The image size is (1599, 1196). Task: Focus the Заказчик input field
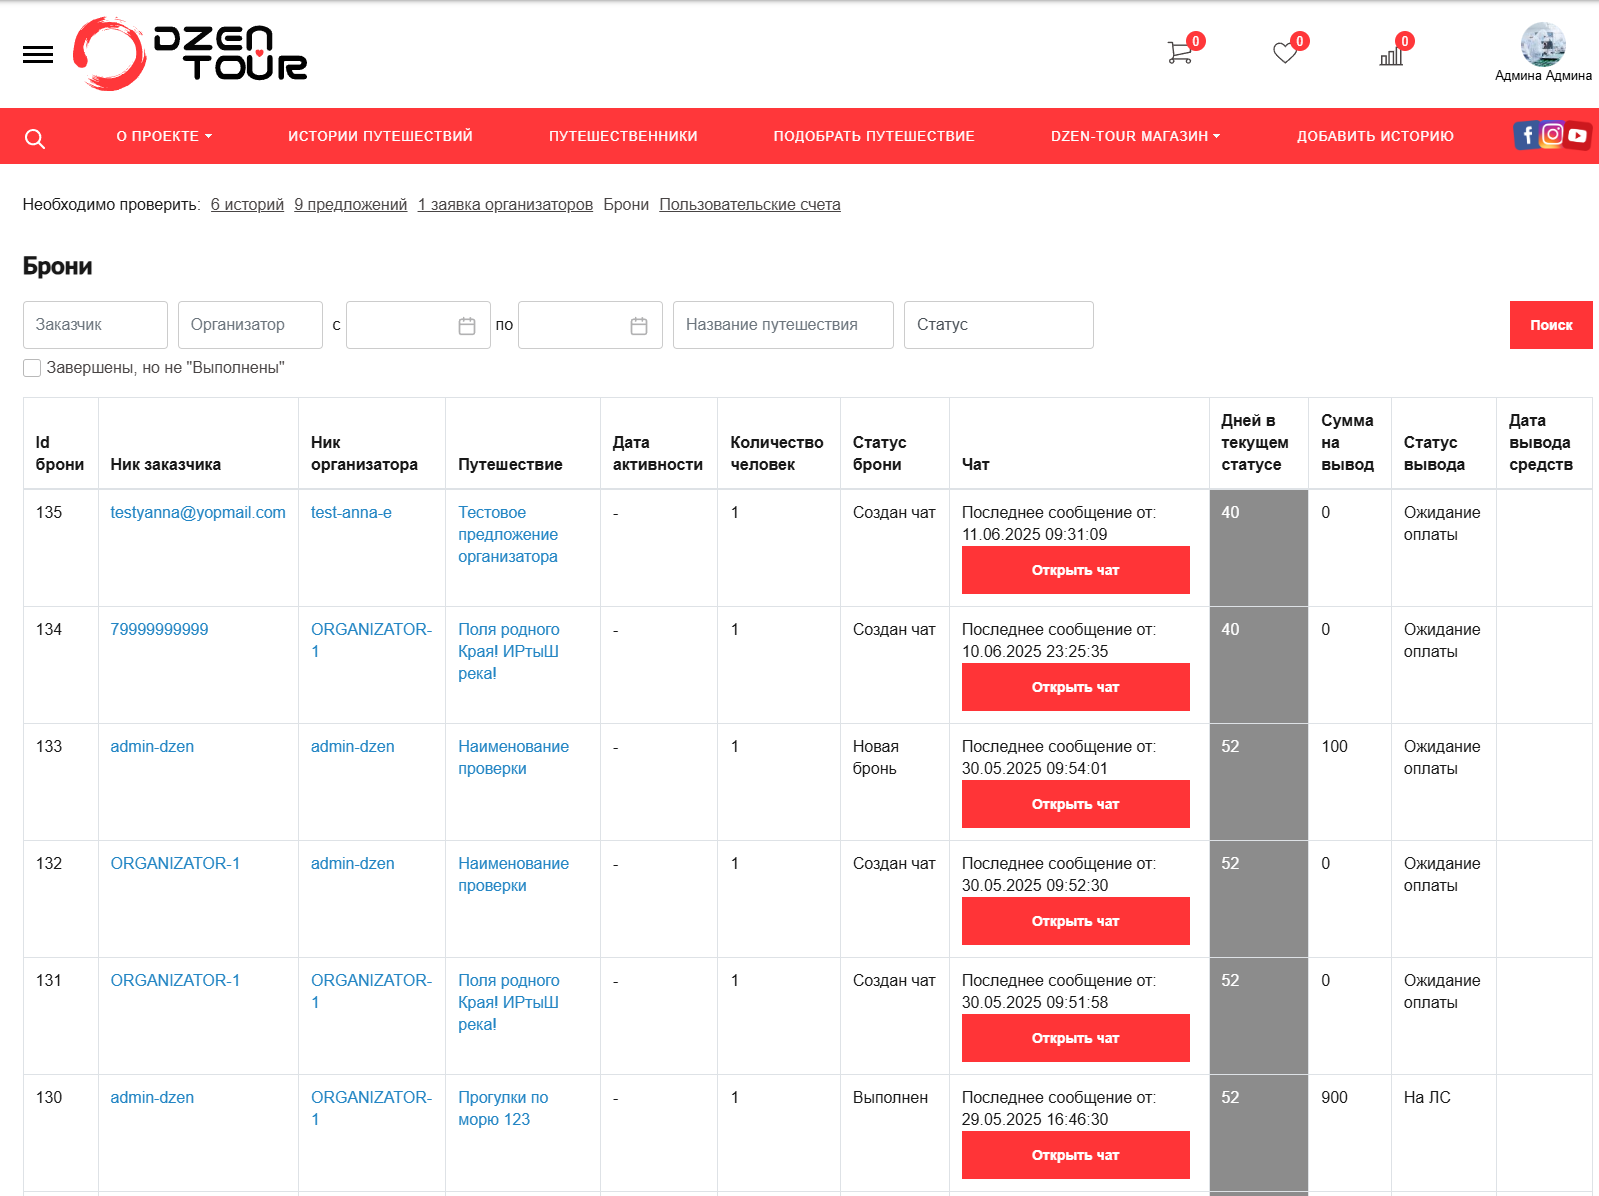(95, 325)
